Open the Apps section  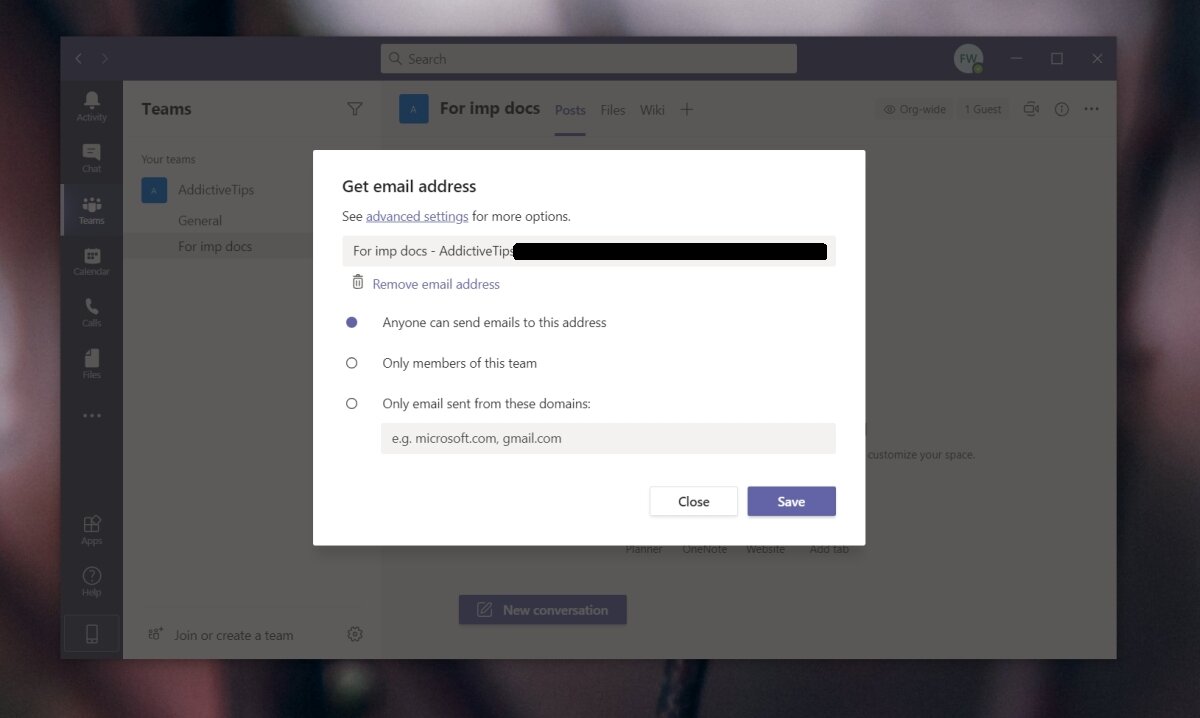(x=91, y=524)
